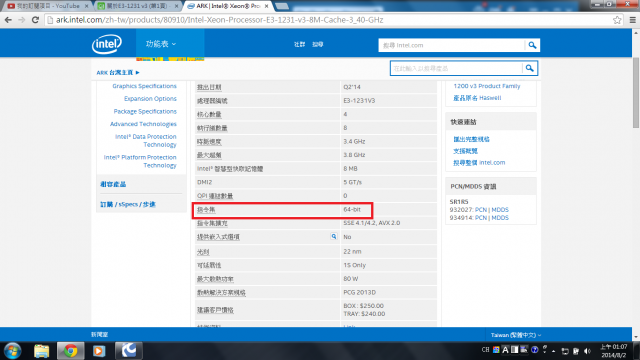Open ARK 台灣主頁 breadcrumb link
The height and width of the screenshot is (360, 640).
(x=118, y=73)
